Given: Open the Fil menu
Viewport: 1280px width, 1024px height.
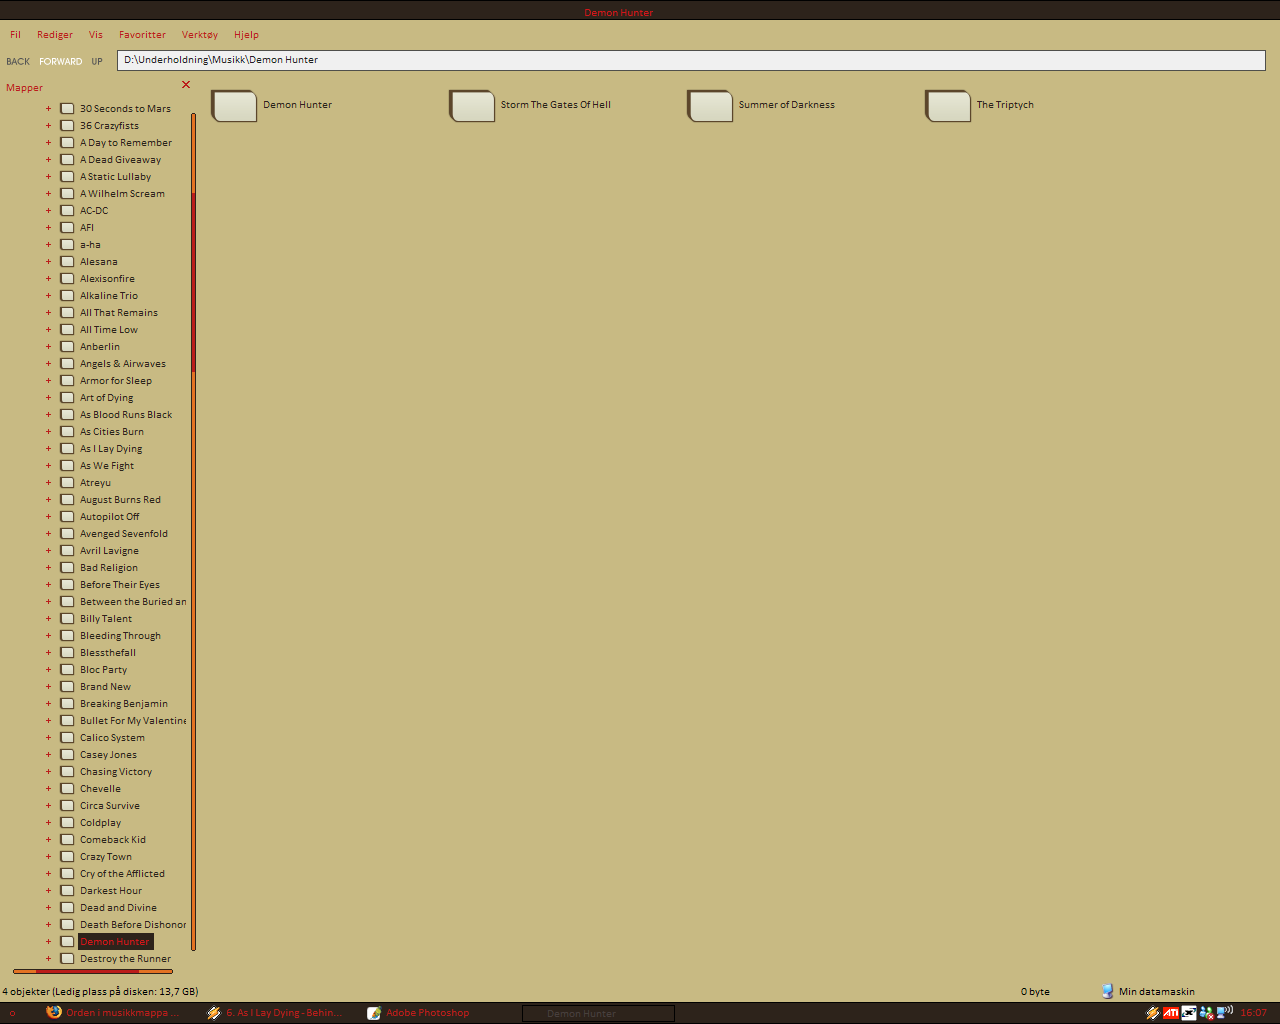Looking at the screenshot, I should (x=15, y=34).
